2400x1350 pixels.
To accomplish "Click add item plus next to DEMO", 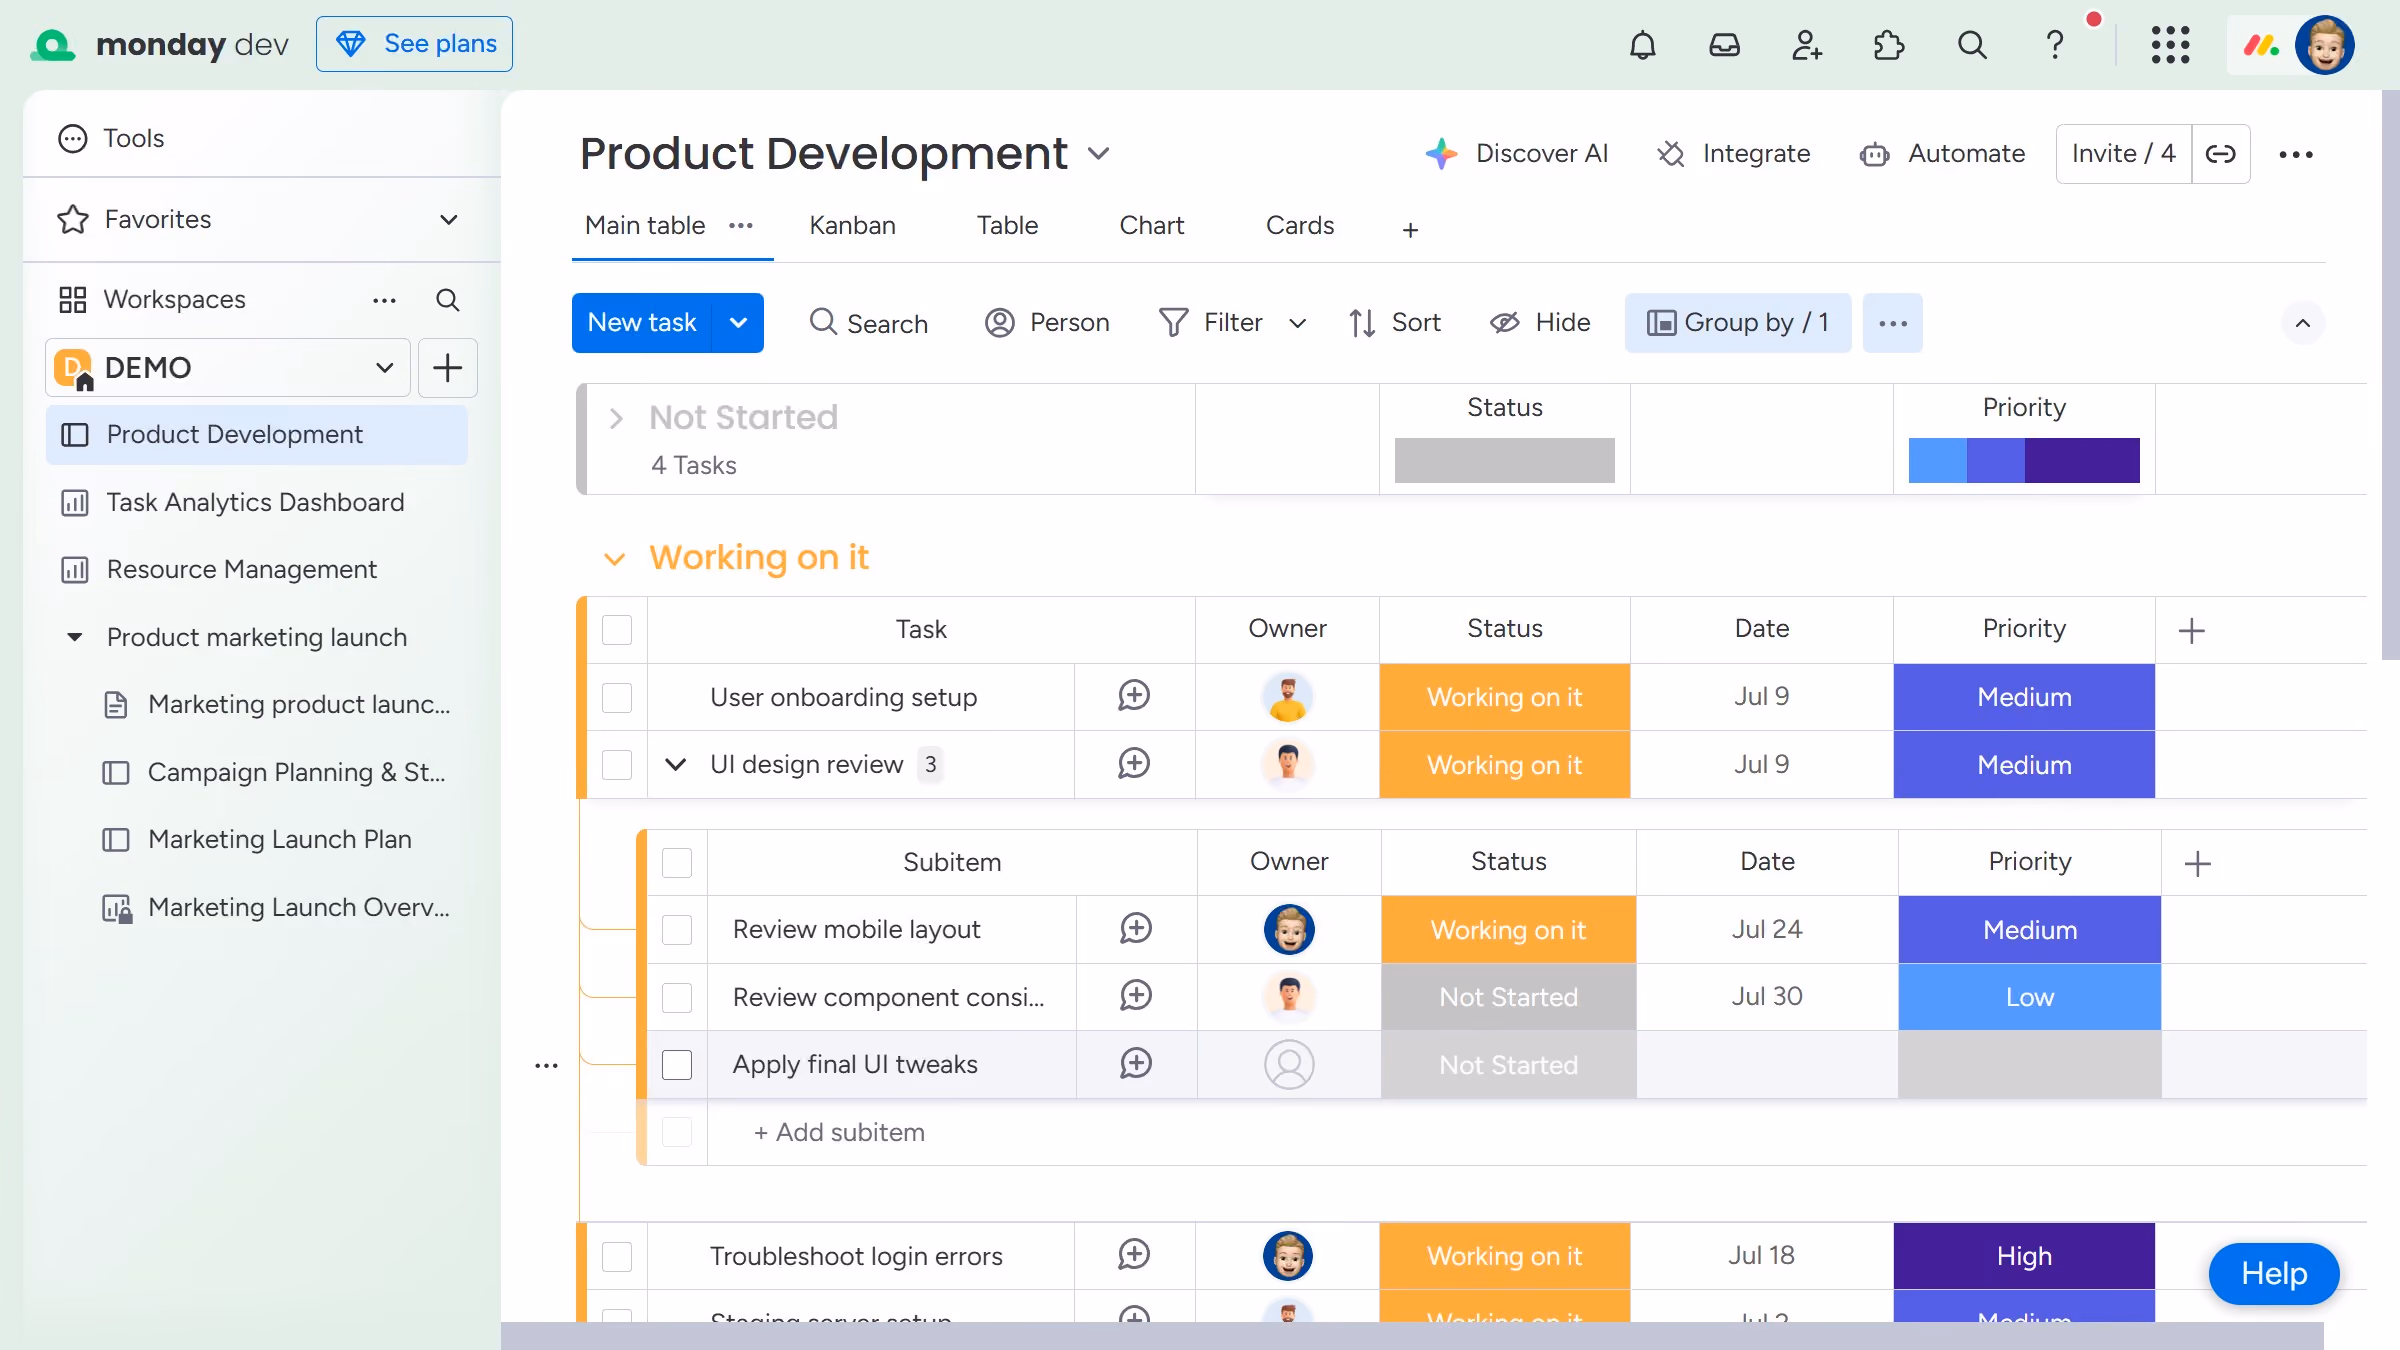I will [447, 368].
